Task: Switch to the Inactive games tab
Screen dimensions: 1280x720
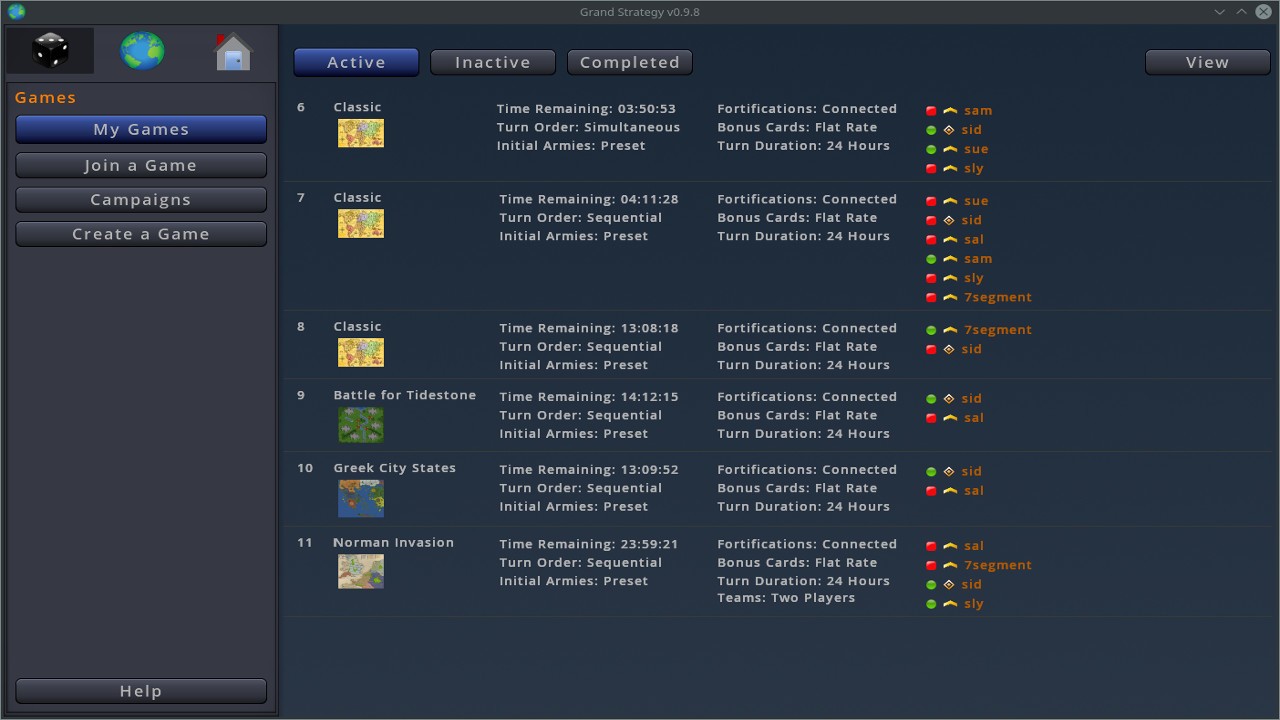Action: coord(493,62)
